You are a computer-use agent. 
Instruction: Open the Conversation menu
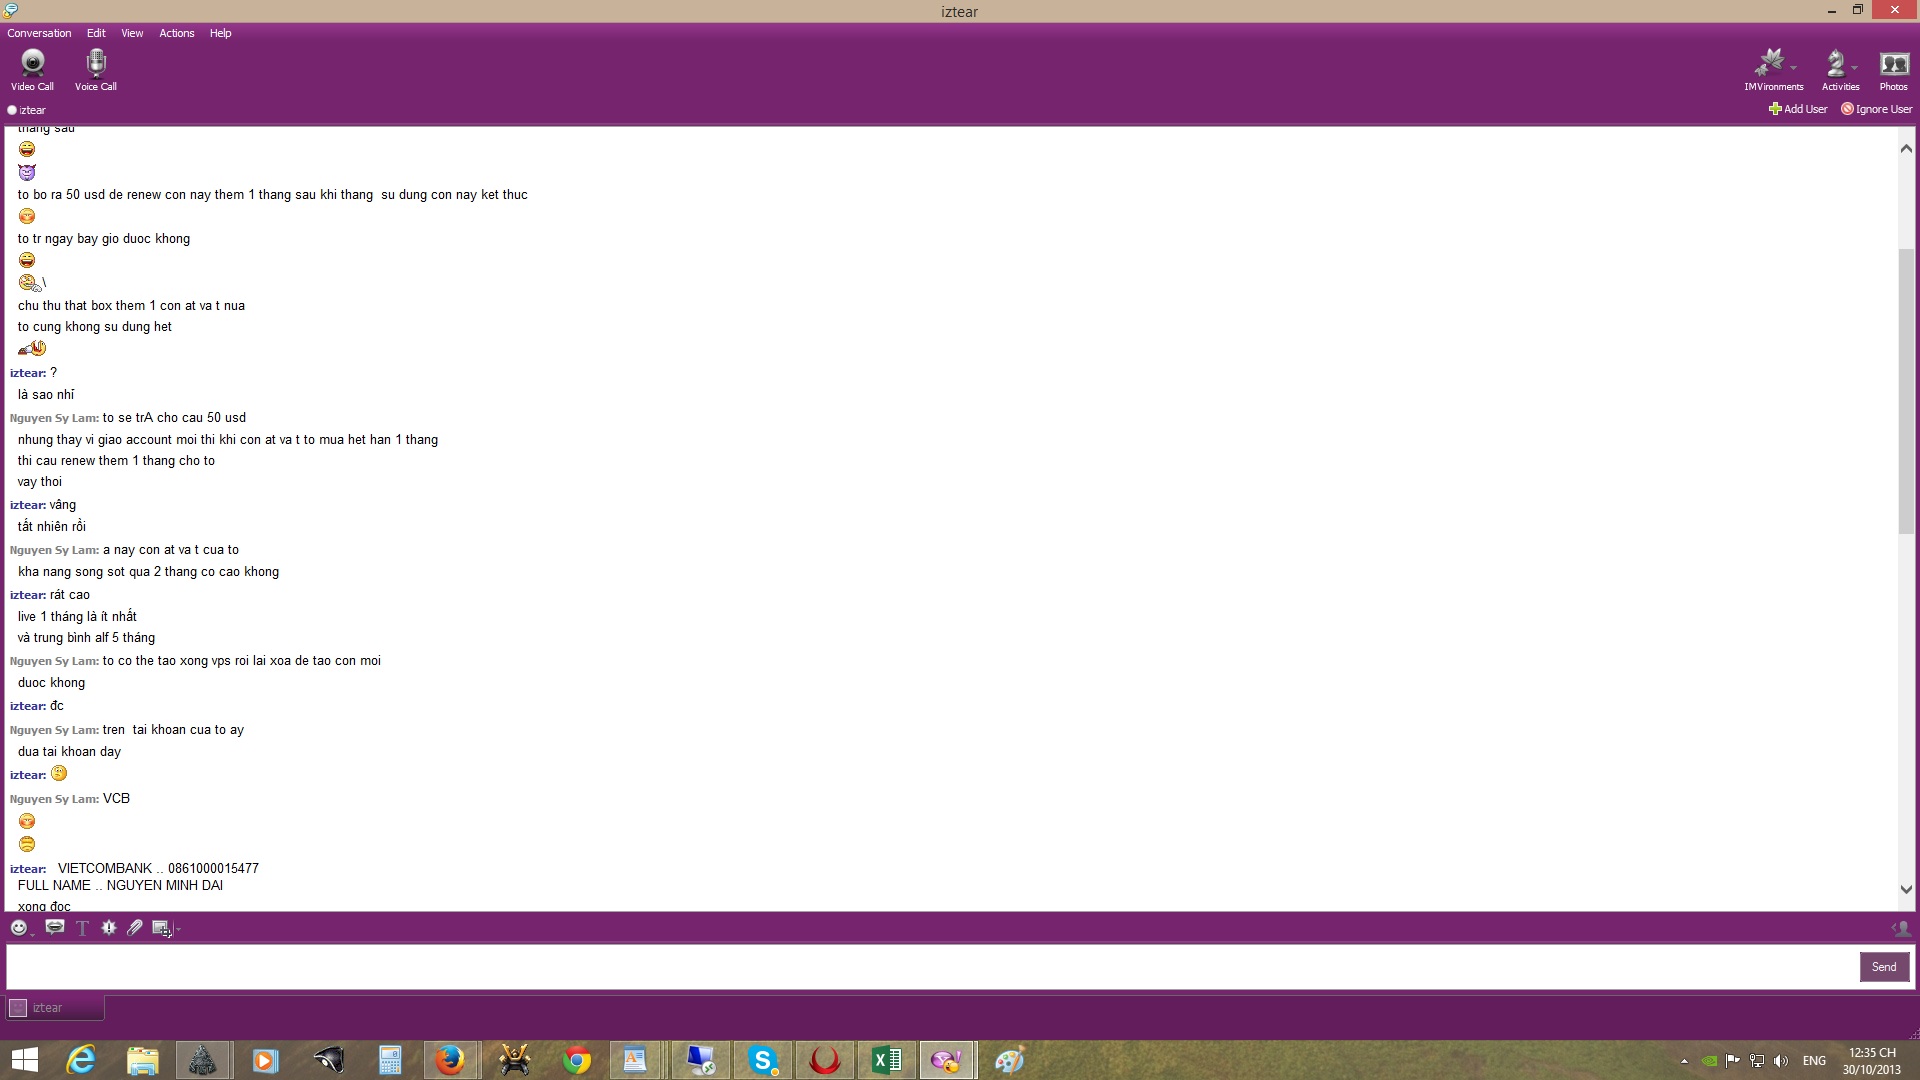39,33
